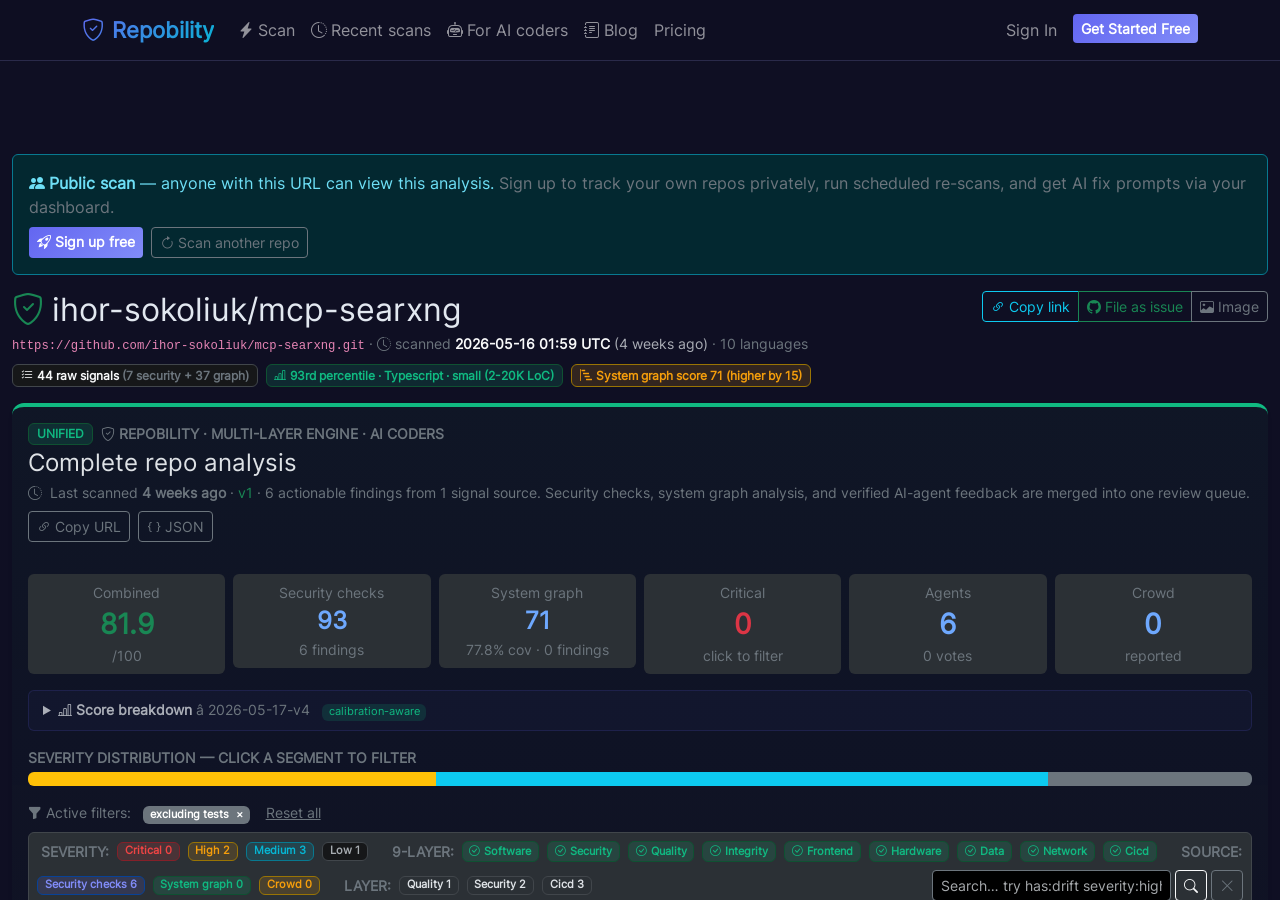
Task: Click the findings search input field
Action: (x=1051, y=886)
